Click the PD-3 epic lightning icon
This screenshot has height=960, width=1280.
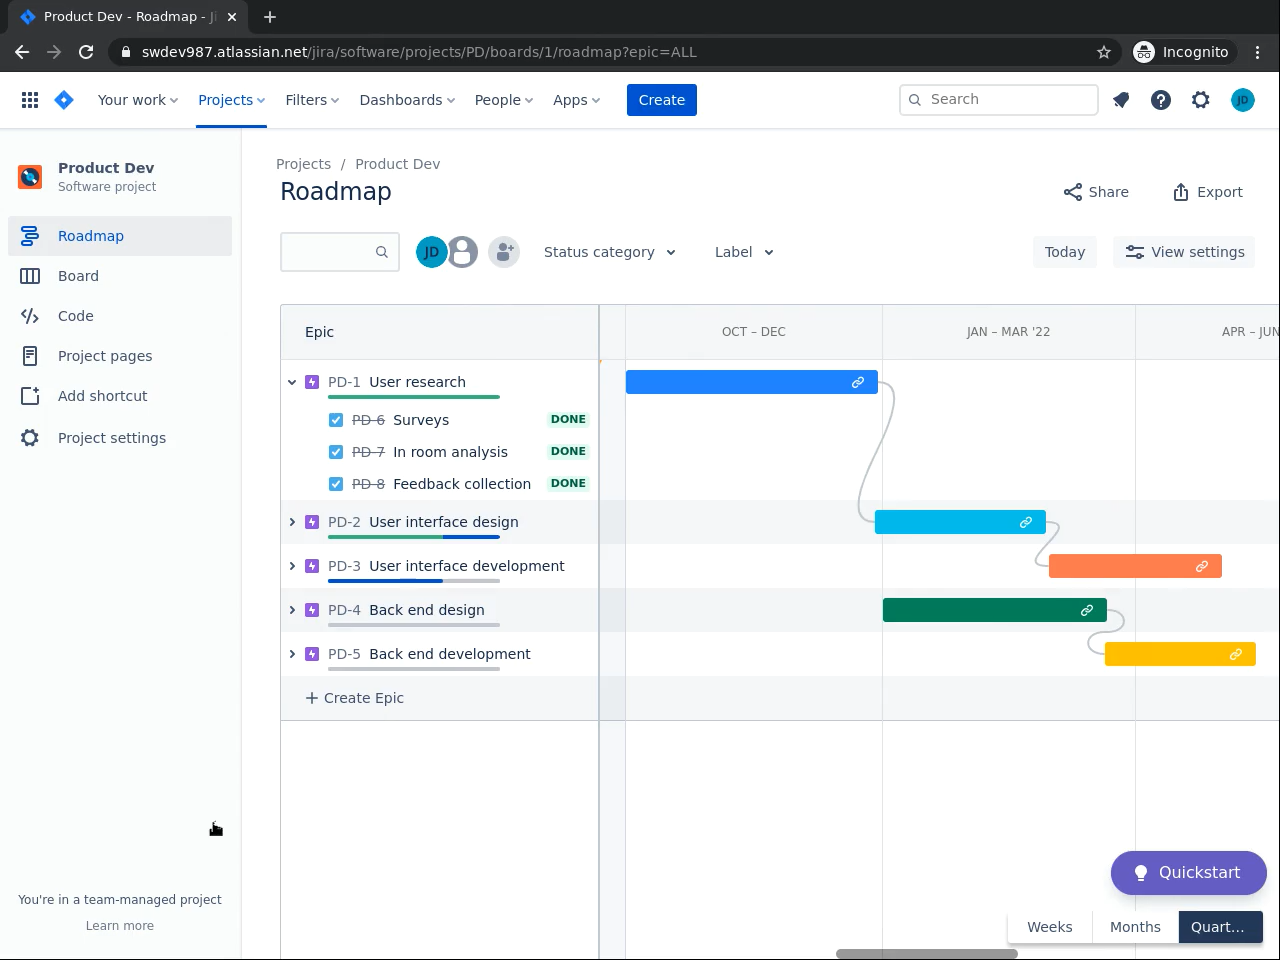click(x=312, y=566)
